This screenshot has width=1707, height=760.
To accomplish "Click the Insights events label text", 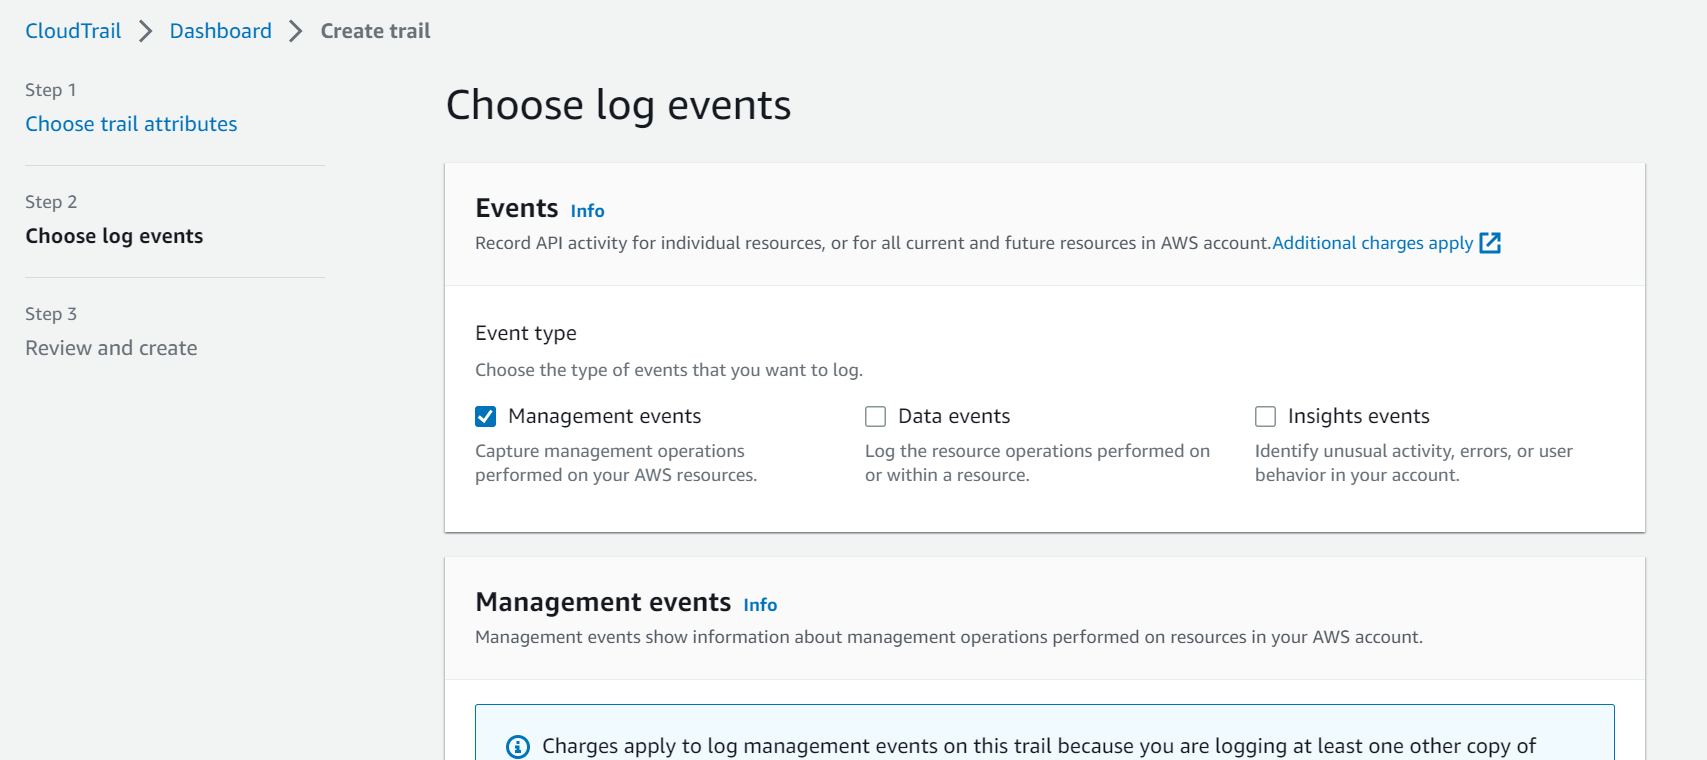I will coord(1358,416).
